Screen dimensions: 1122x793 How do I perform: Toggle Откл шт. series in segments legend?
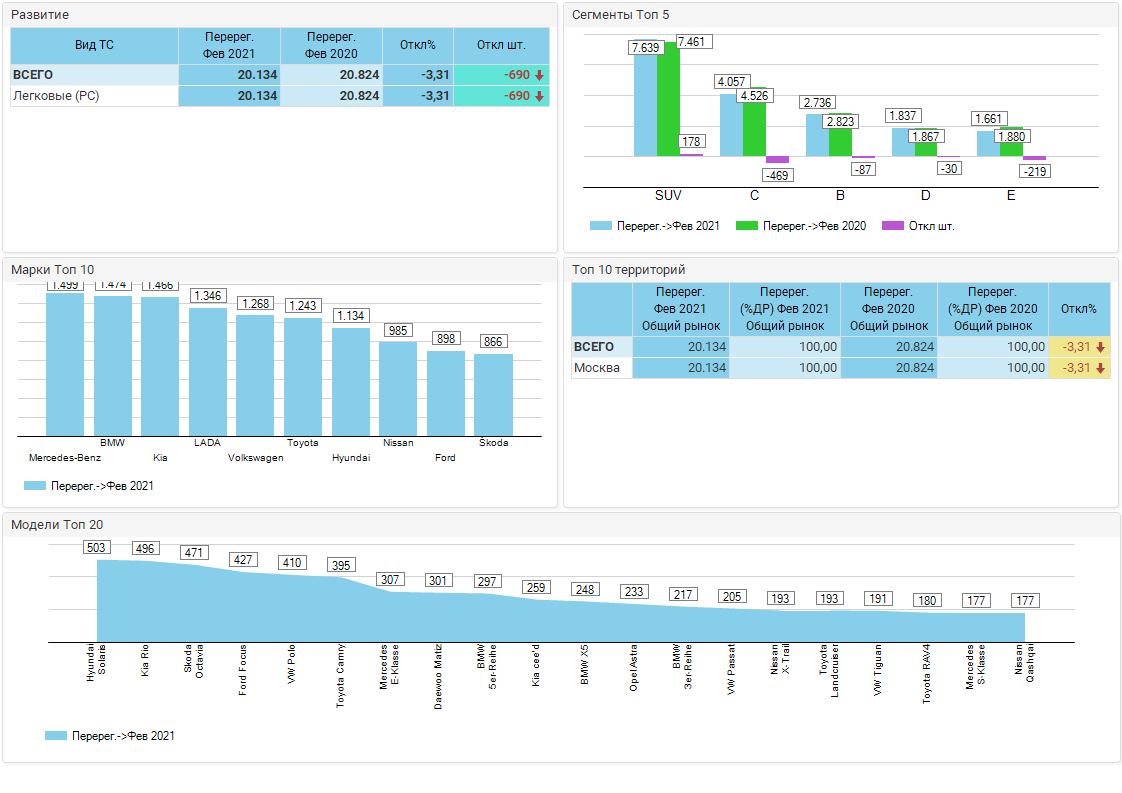(x=931, y=226)
